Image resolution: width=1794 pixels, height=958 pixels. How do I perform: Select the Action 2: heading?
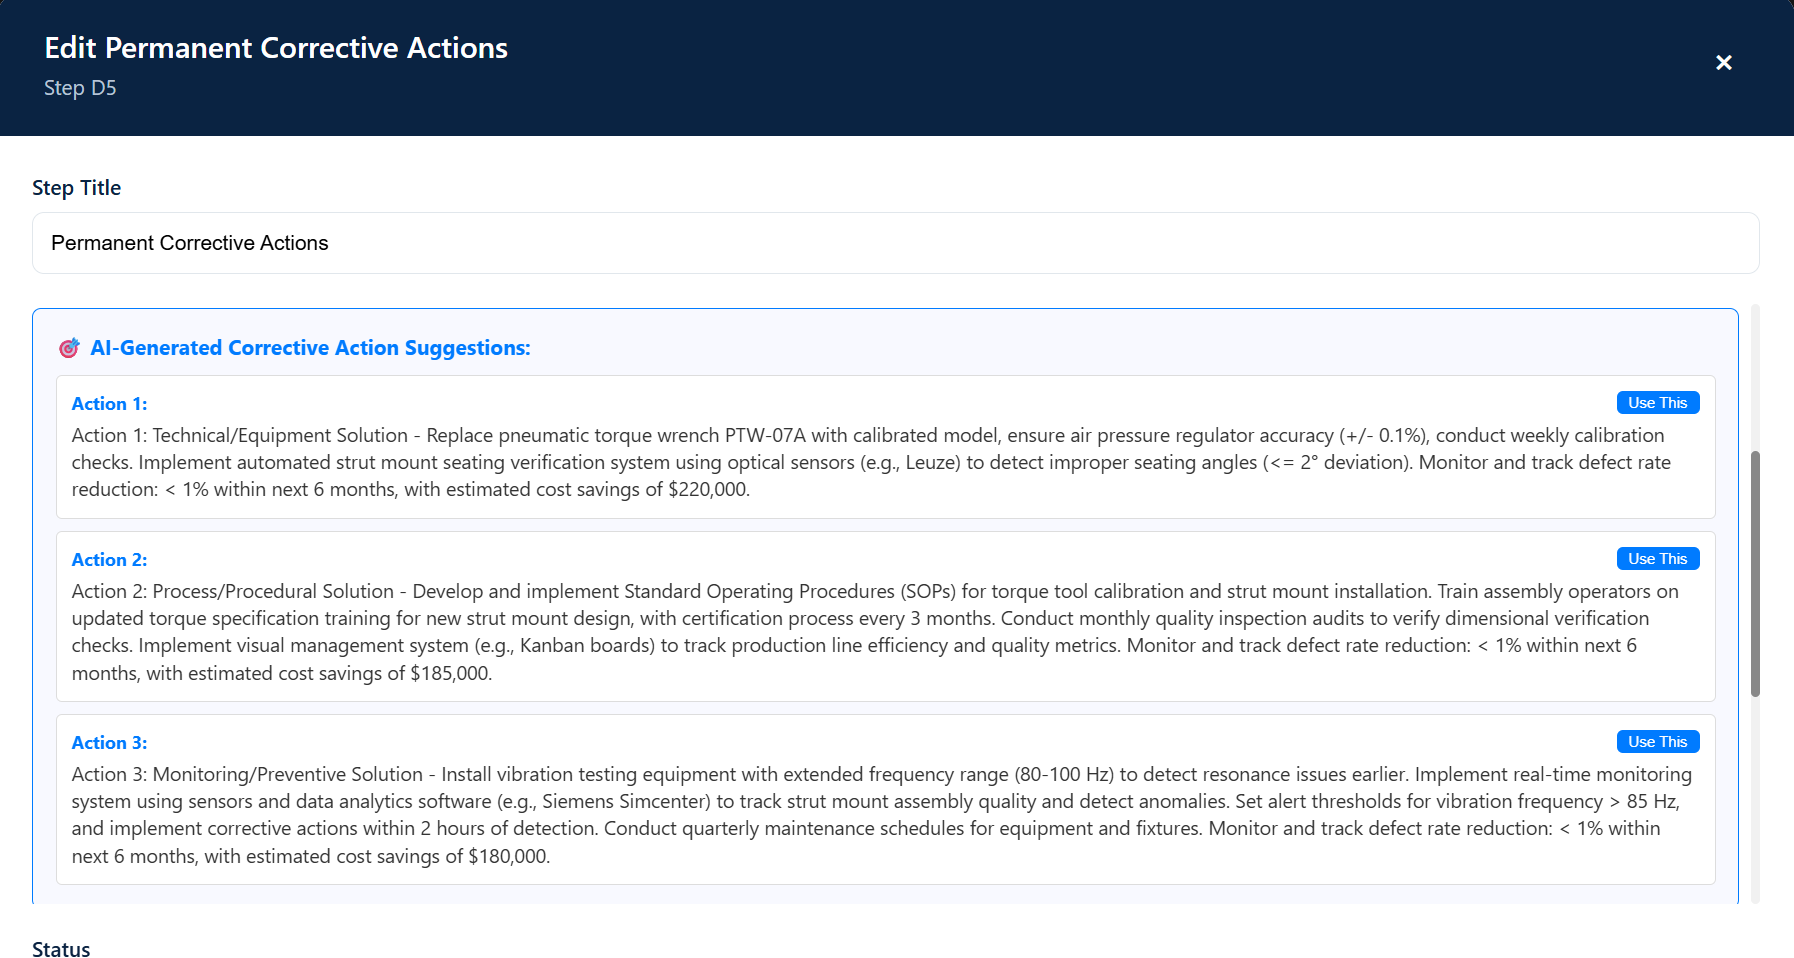point(109,560)
